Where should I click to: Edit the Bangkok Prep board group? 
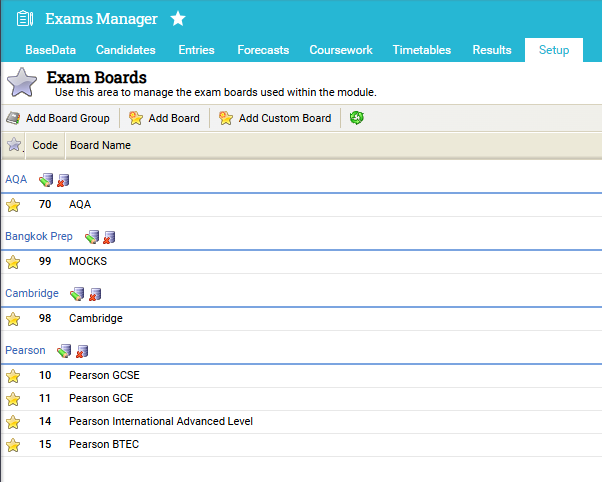[x=92, y=237]
